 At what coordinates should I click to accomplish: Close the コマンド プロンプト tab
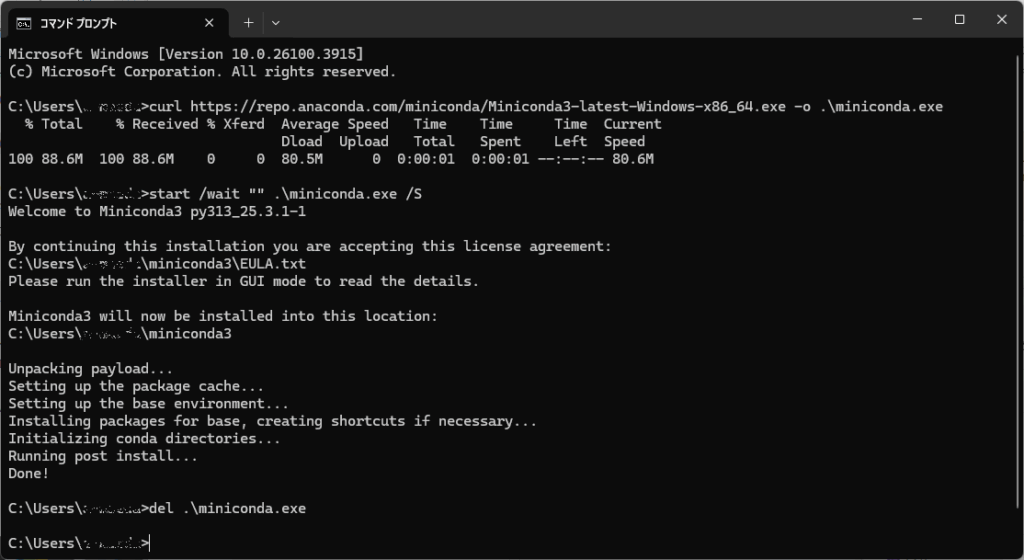pyautogui.click(x=209, y=23)
